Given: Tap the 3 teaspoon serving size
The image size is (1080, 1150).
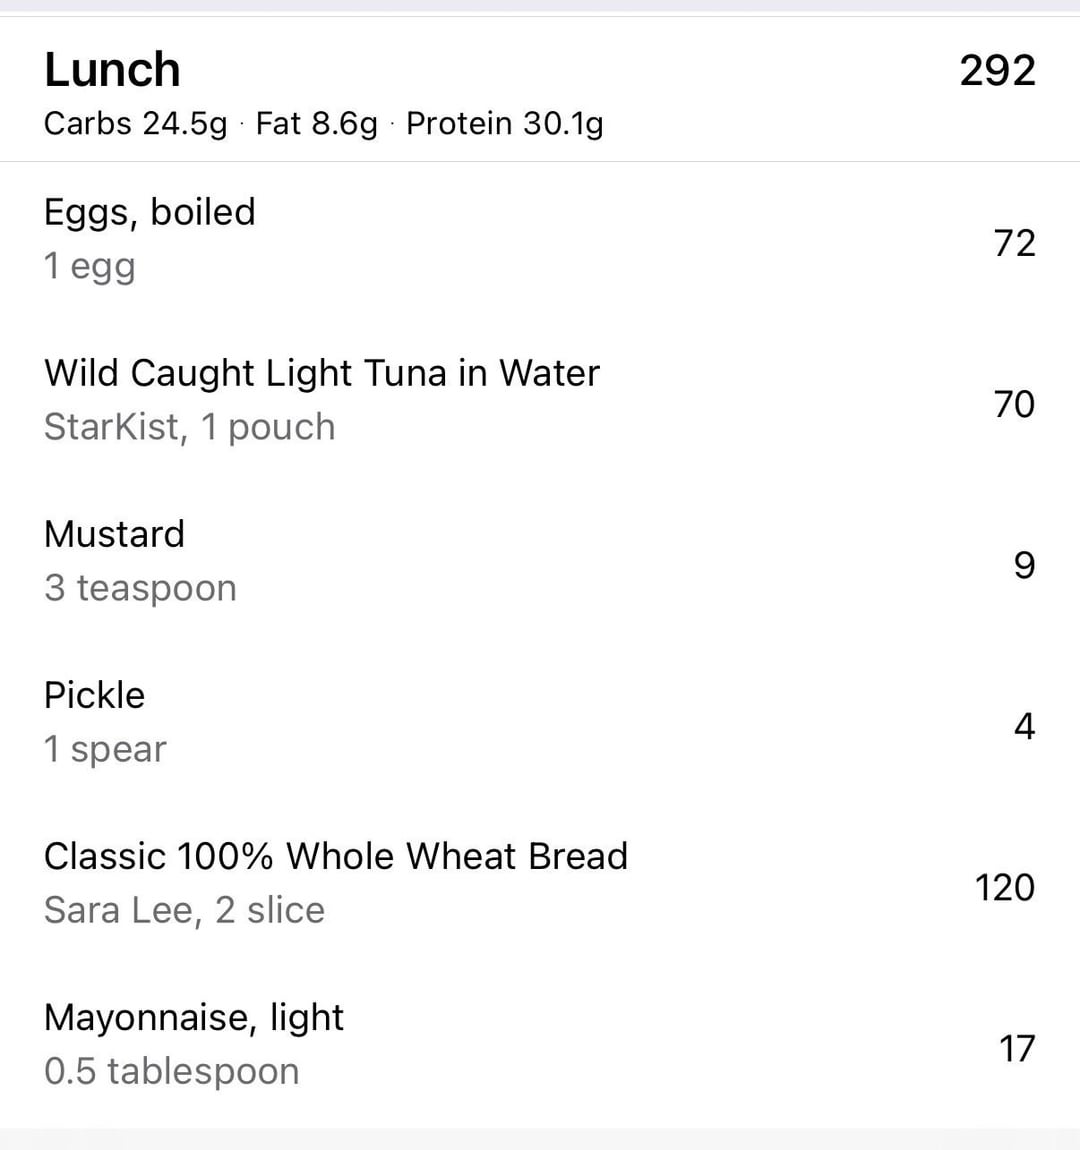Looking at the screenshot, I should (x=141, y=588).
